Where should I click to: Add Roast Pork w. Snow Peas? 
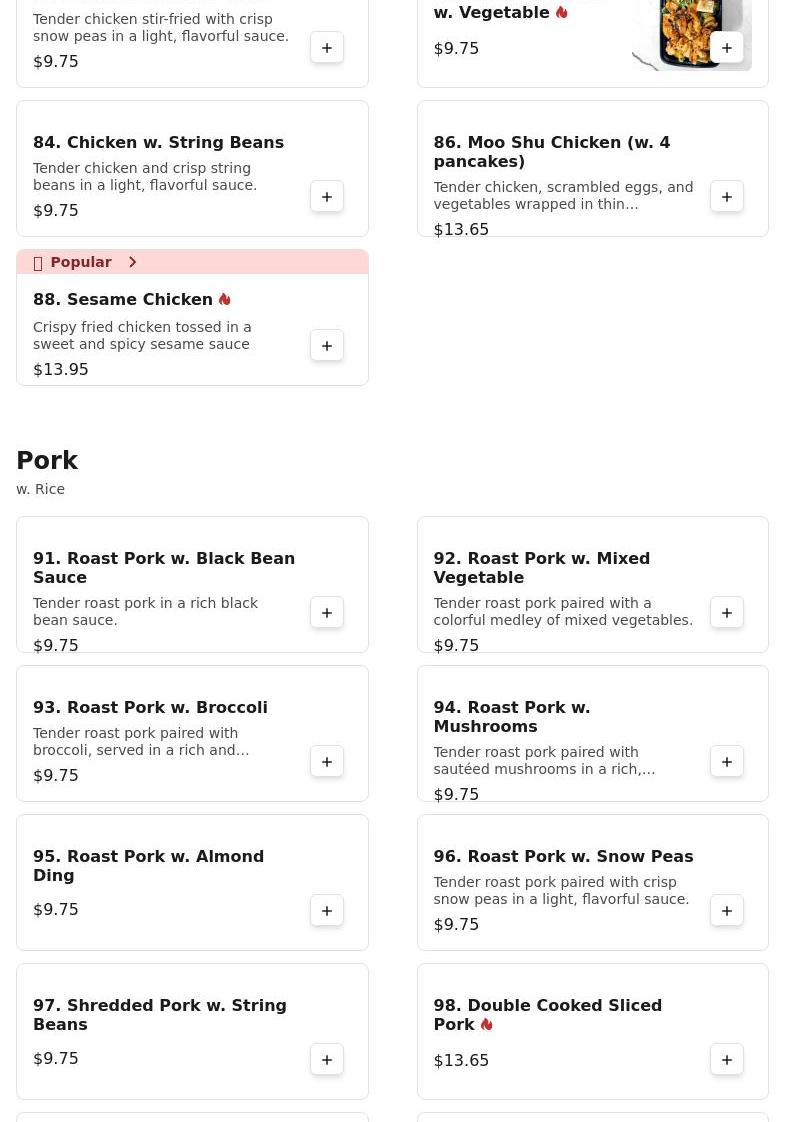coord(727,911)
